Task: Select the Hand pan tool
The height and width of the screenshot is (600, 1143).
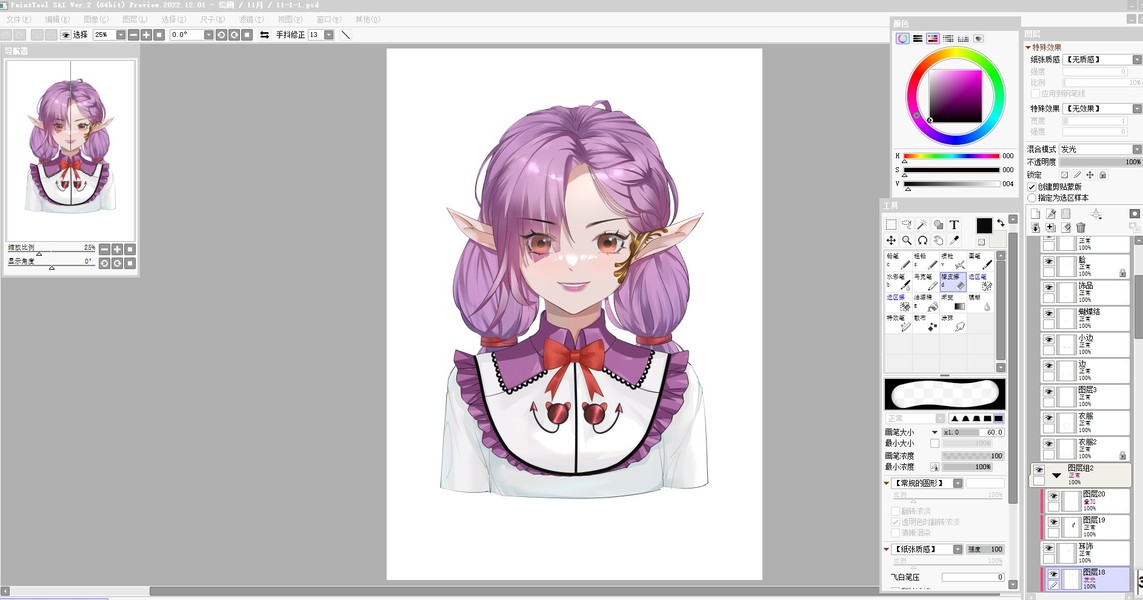Action: click(x=938, y=240)
